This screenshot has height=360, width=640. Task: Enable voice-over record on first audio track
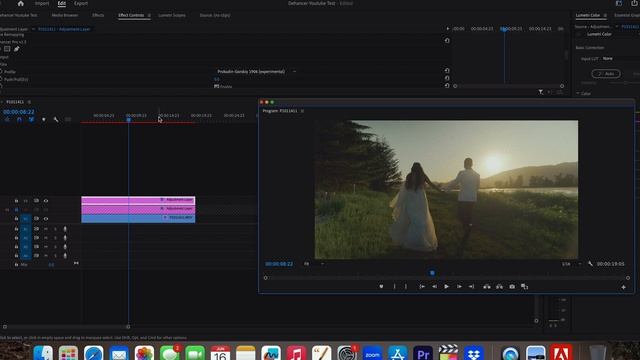(65, 229)
